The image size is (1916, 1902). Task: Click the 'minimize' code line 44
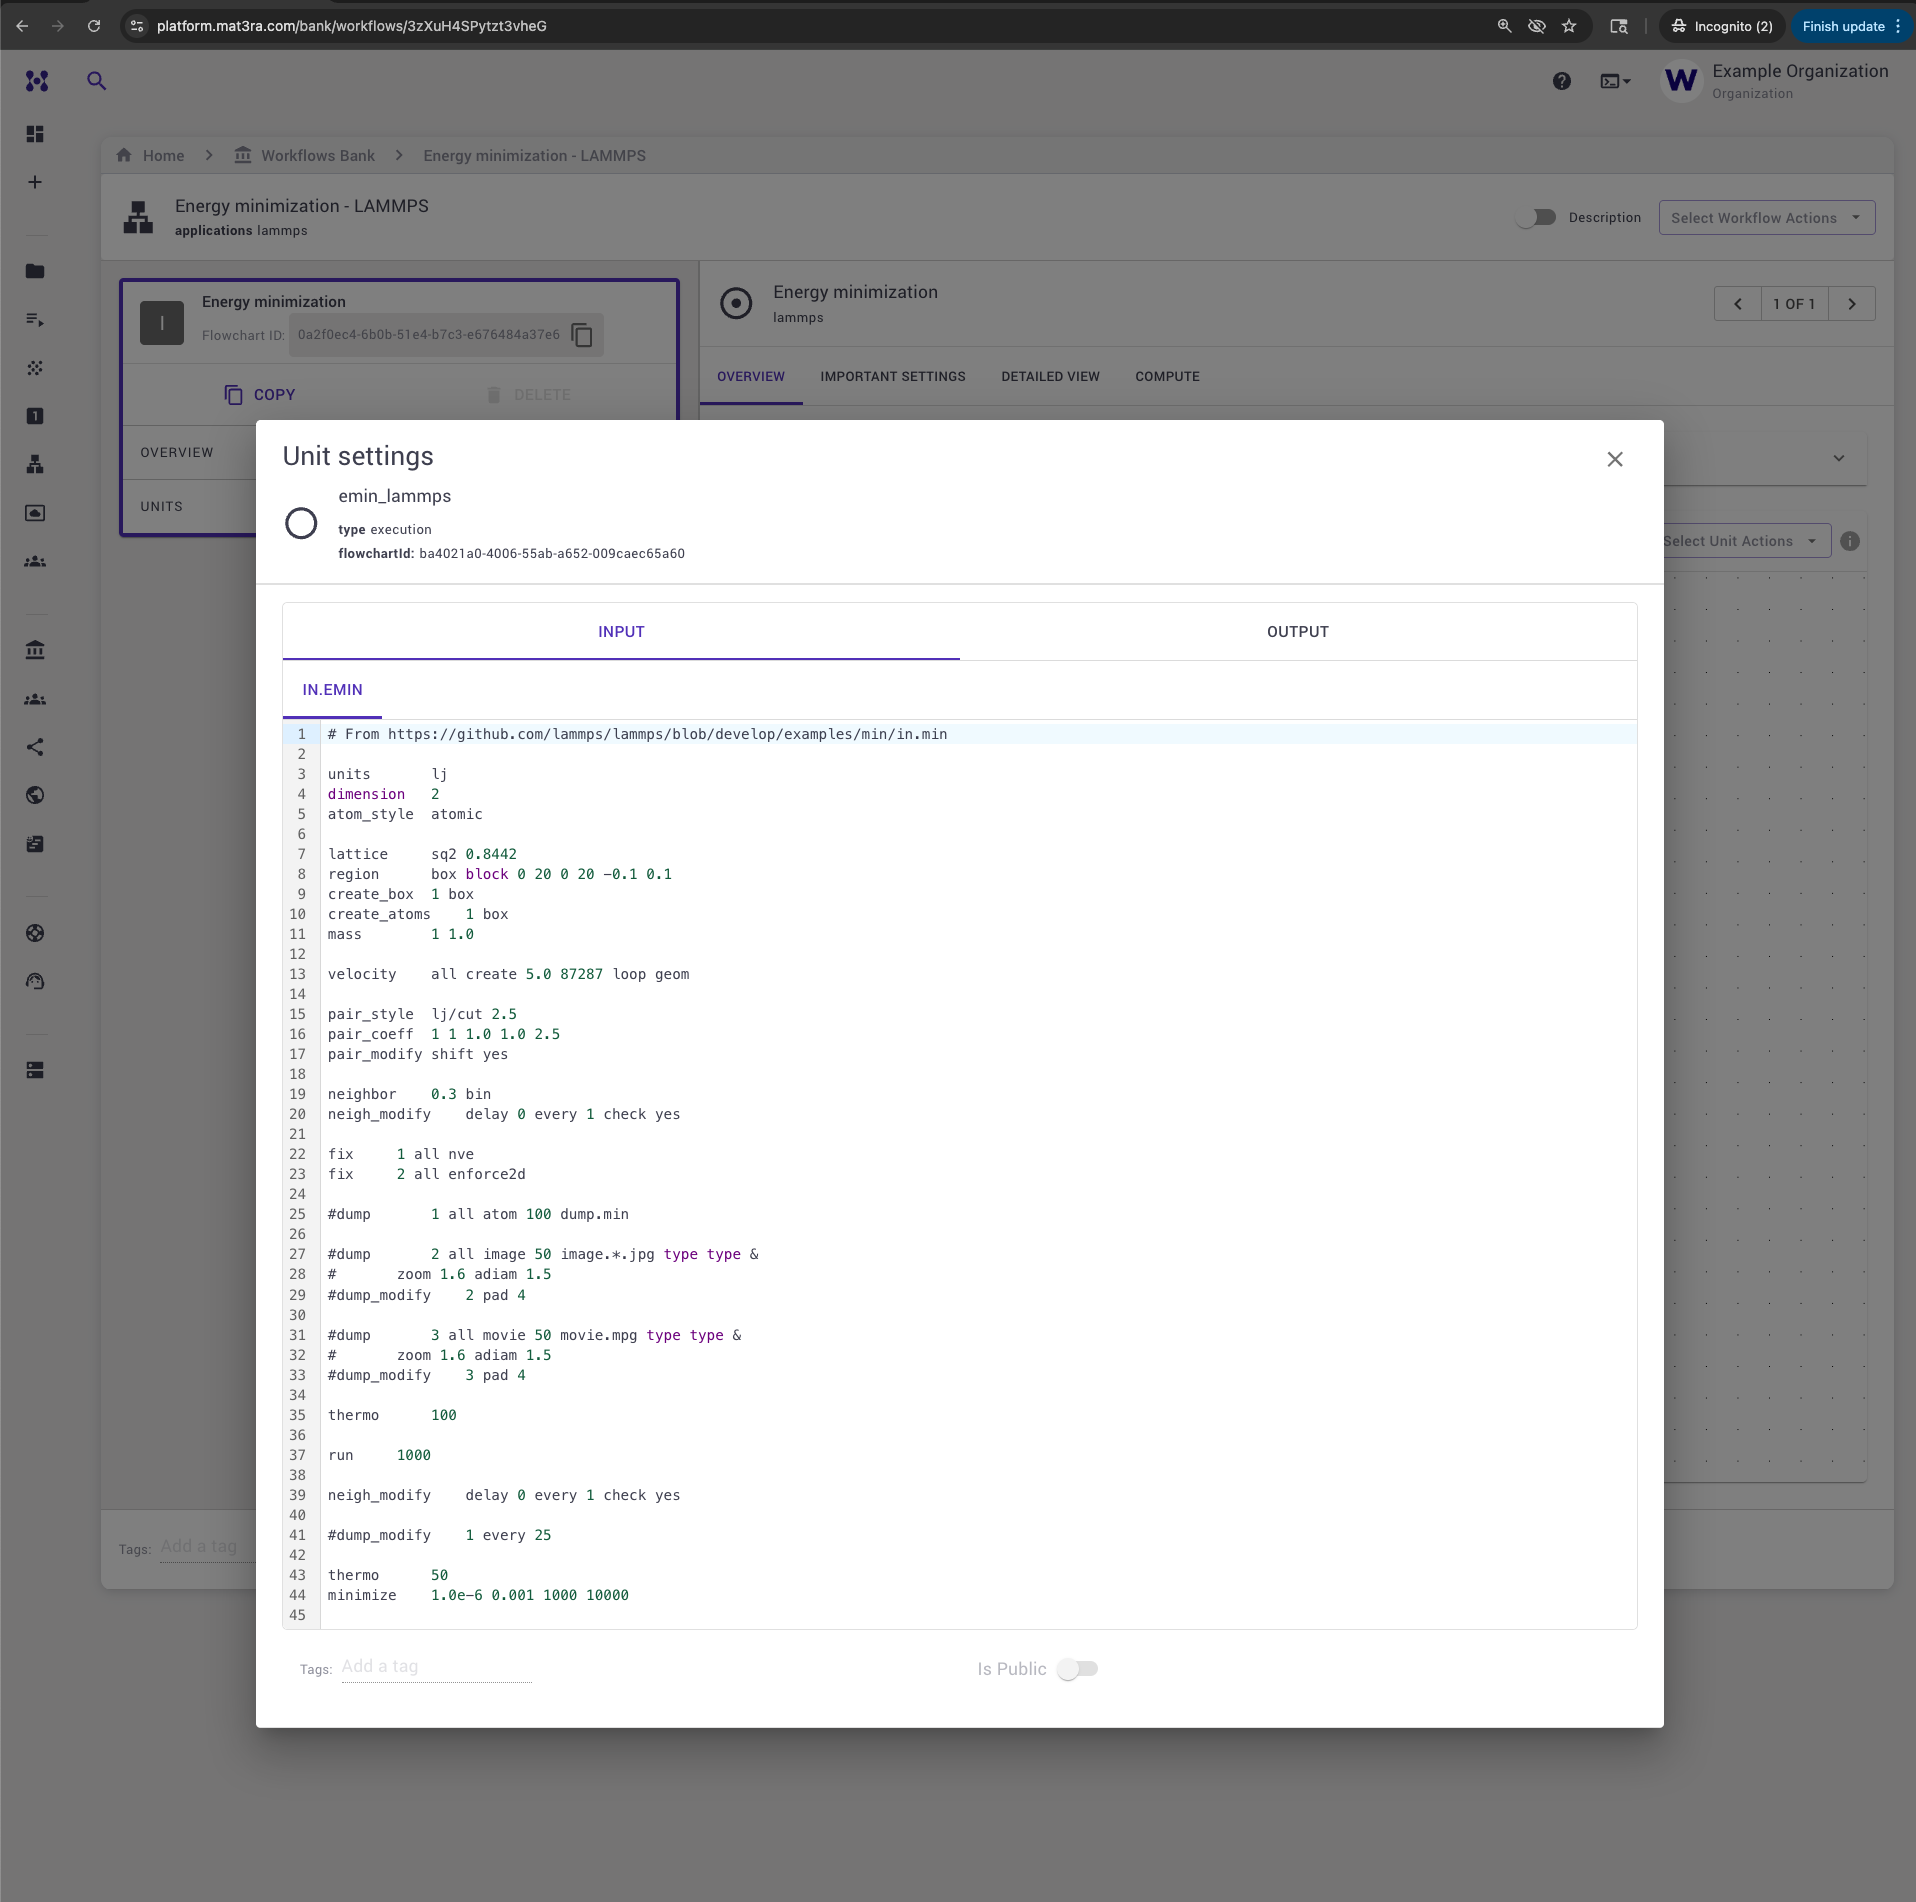click(478, 1595)
